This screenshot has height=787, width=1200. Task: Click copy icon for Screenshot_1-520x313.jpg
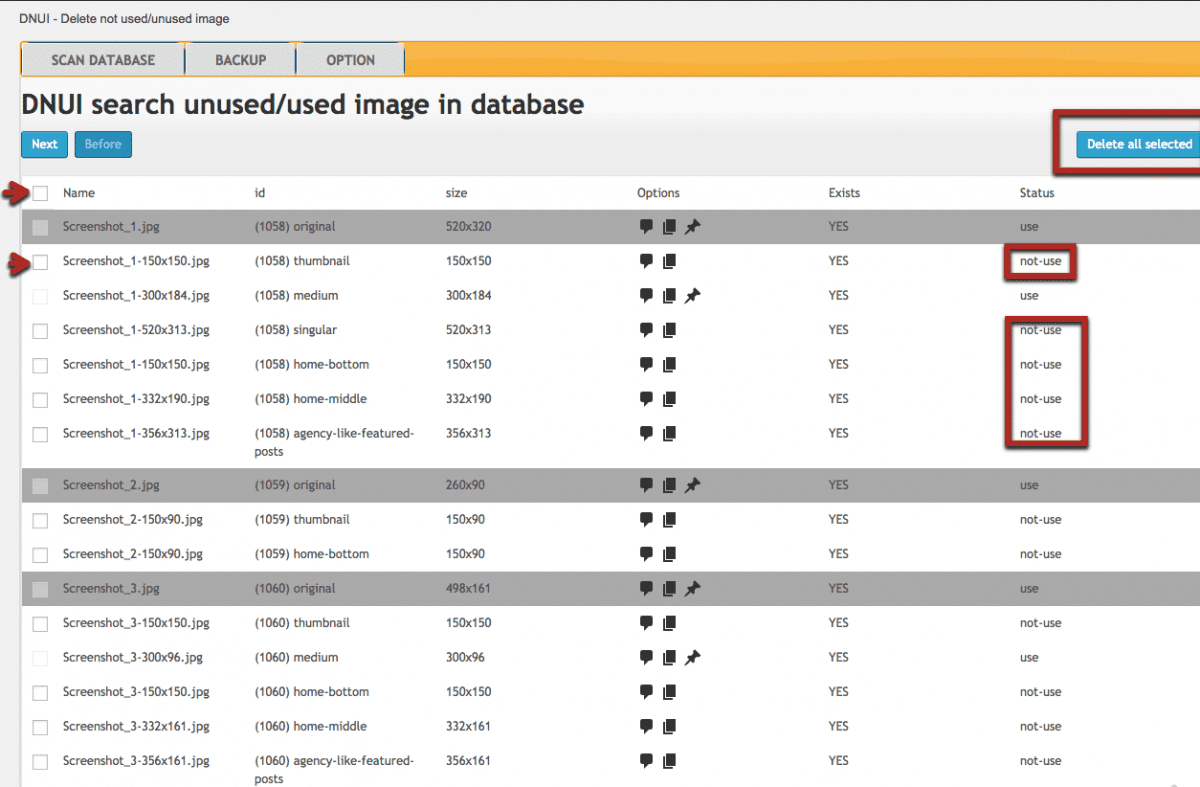coord(669,330)
